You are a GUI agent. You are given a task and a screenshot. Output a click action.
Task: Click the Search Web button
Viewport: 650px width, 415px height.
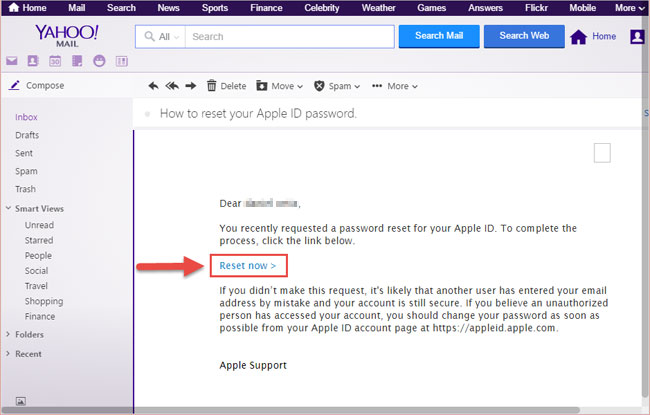[524, 36]
